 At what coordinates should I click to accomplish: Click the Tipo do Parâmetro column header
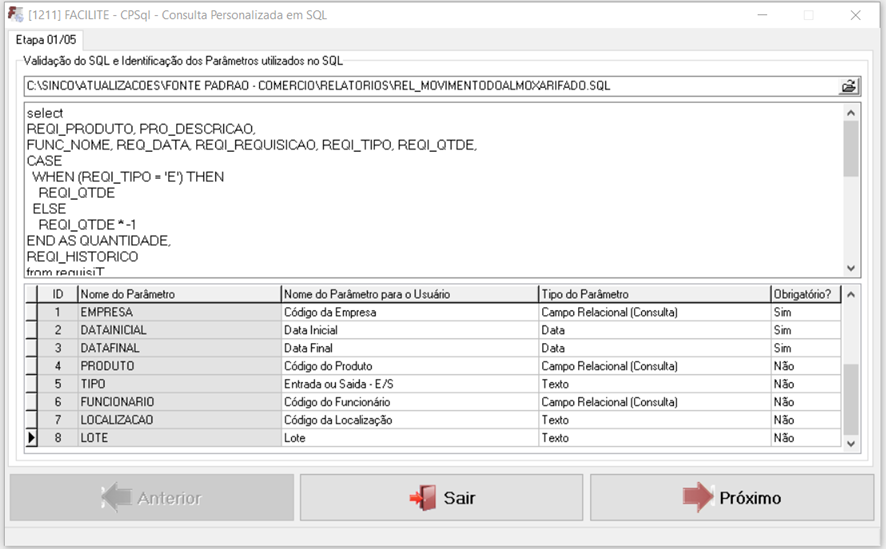[655, 294]
